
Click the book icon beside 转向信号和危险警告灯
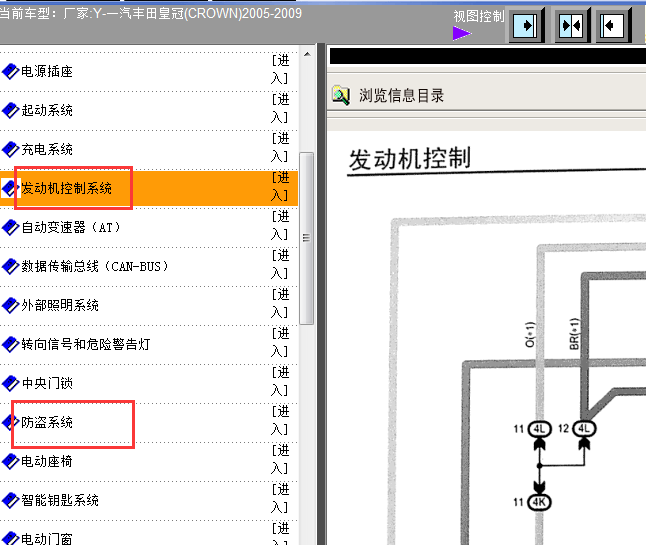point(10,344)
